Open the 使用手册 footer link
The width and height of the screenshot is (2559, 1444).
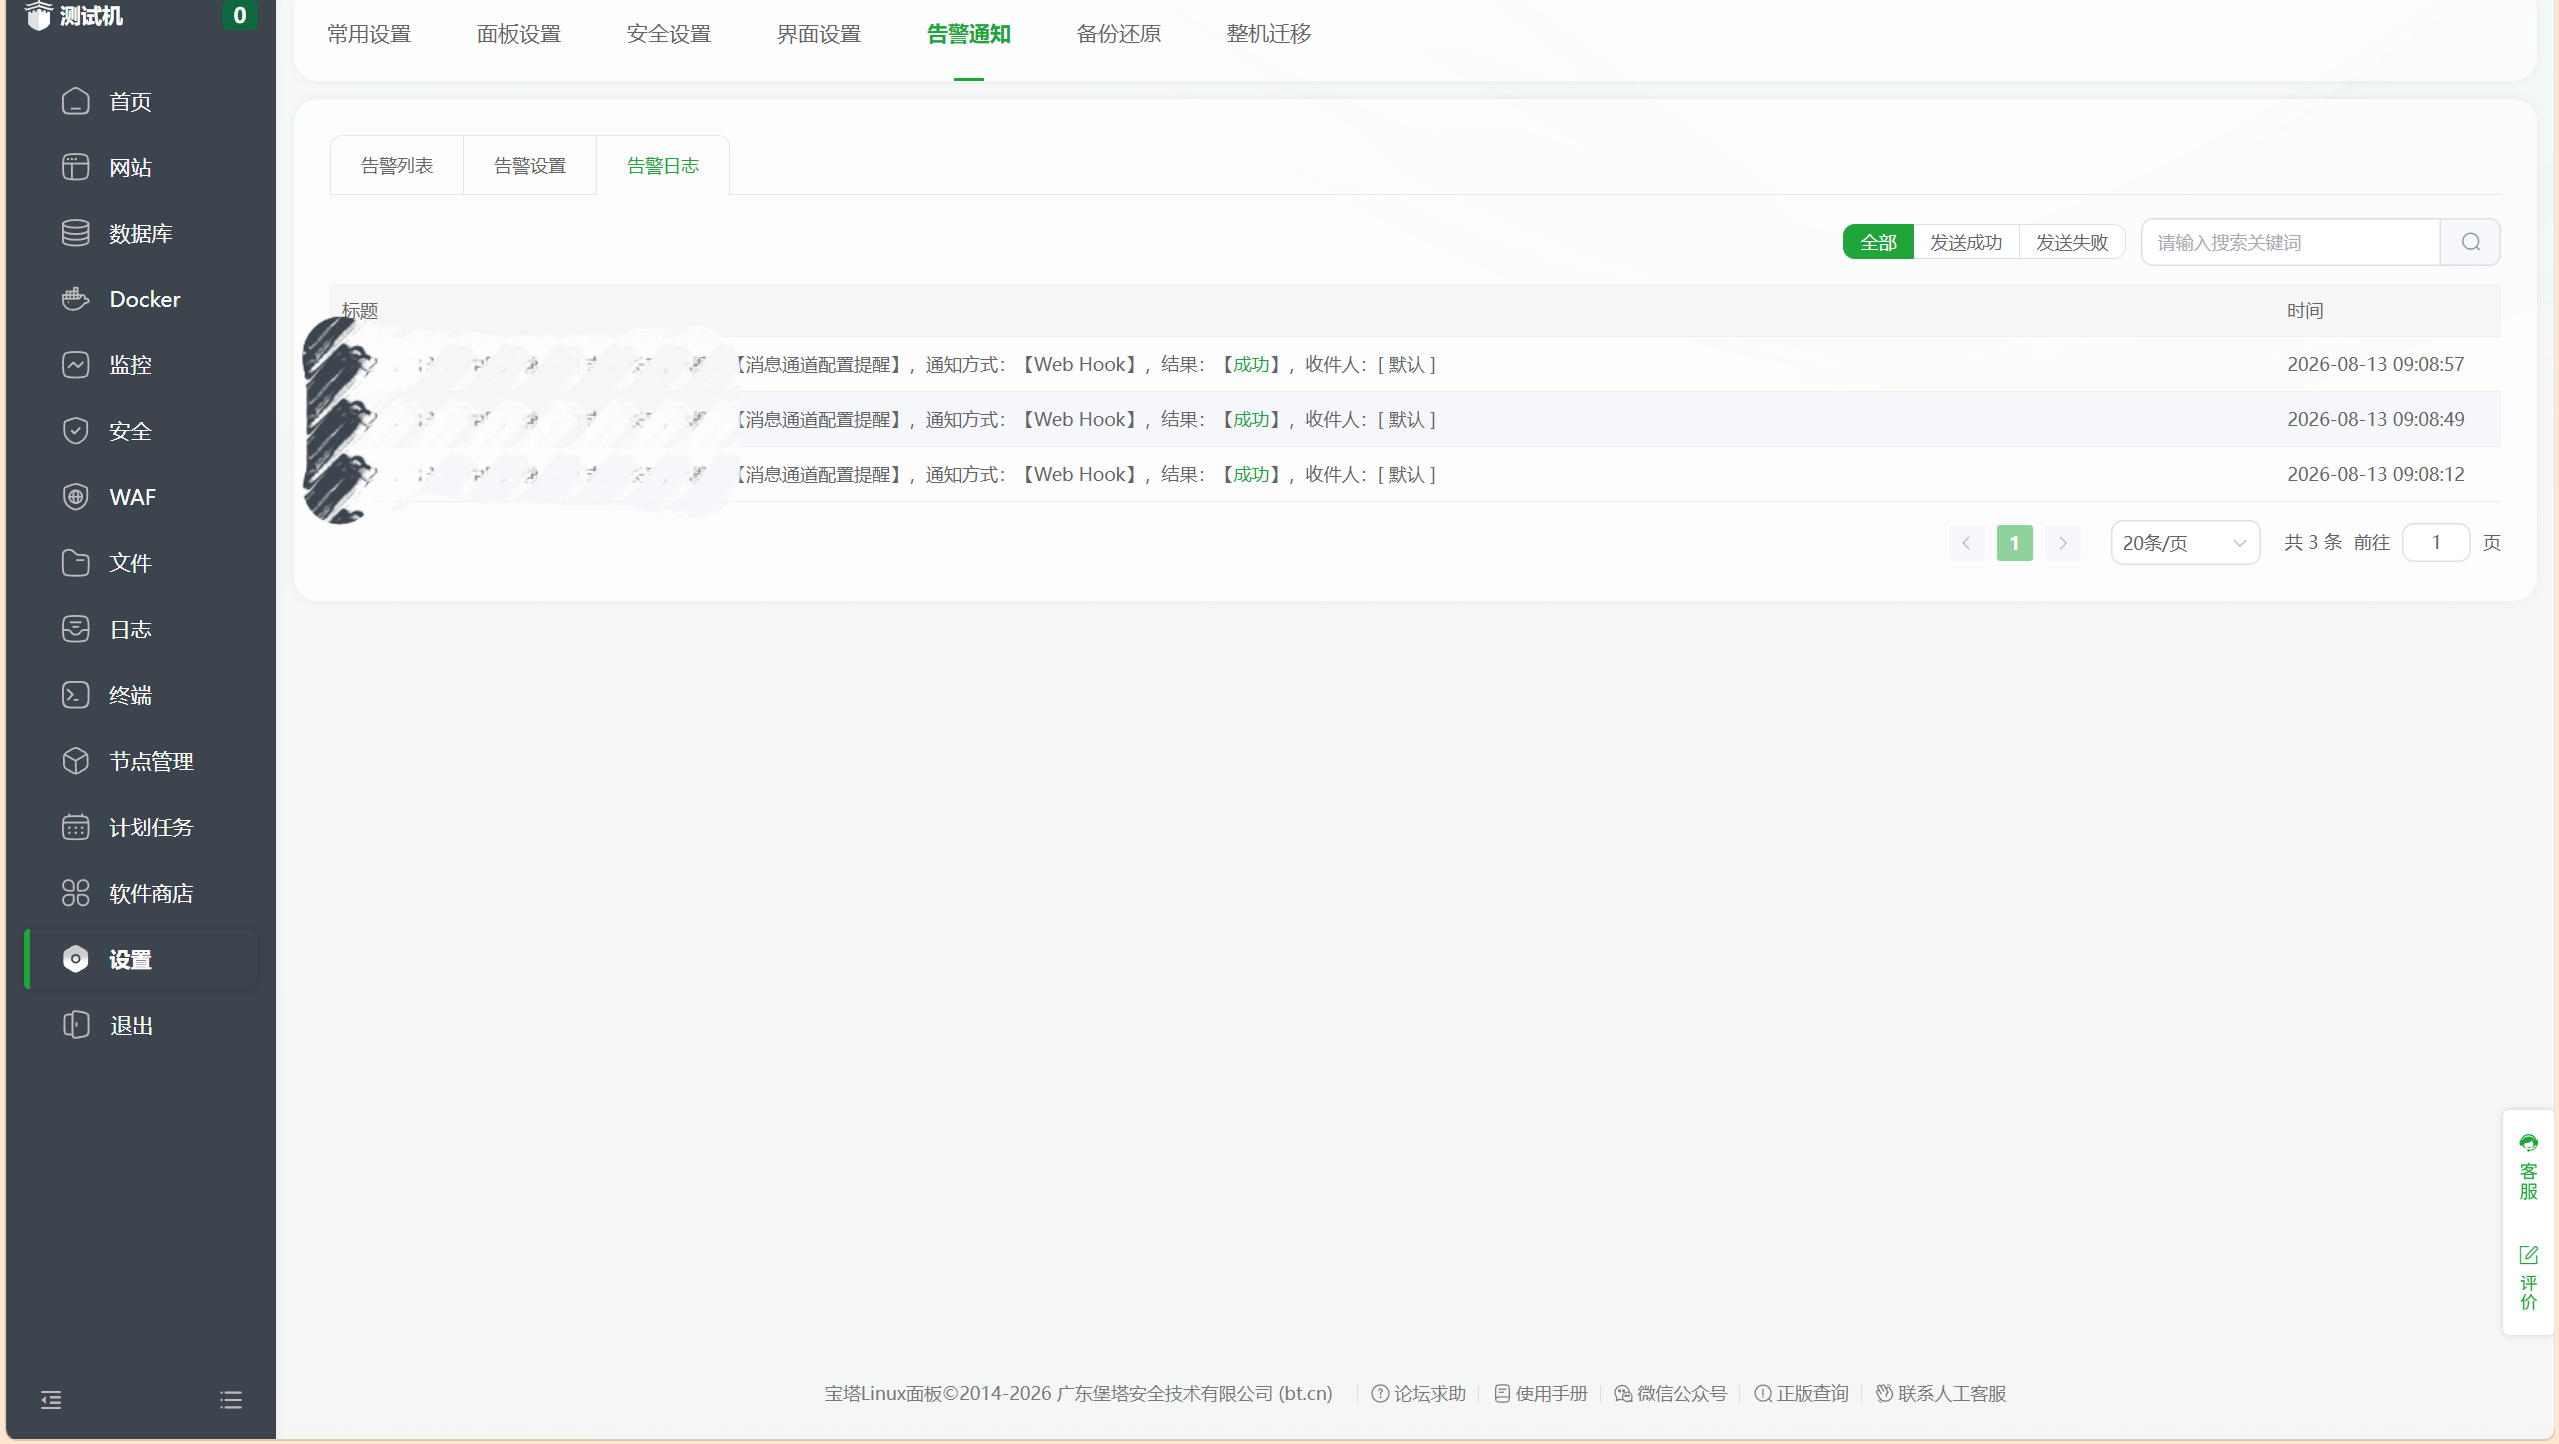coord(1541,1393)
